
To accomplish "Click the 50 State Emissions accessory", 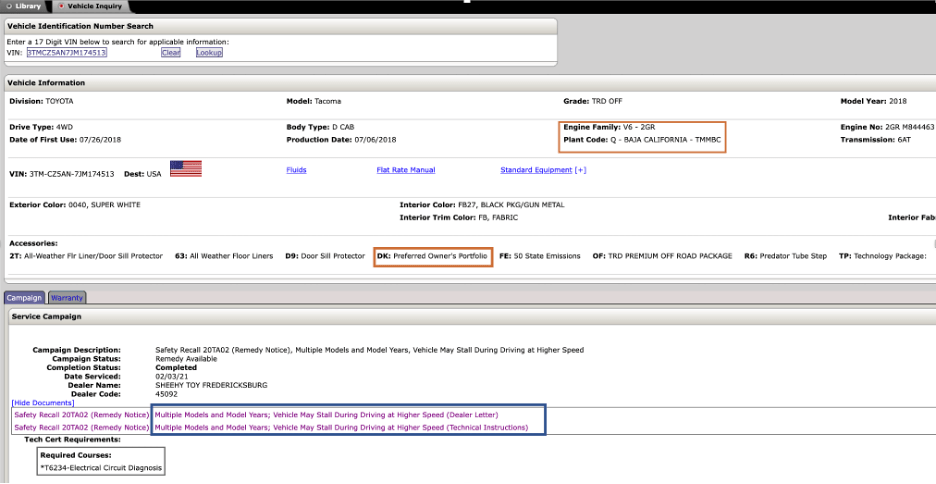I will coord(540,256).
